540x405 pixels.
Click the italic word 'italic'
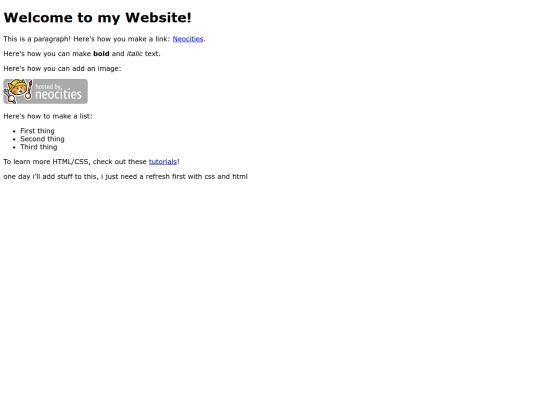point(135,54)
